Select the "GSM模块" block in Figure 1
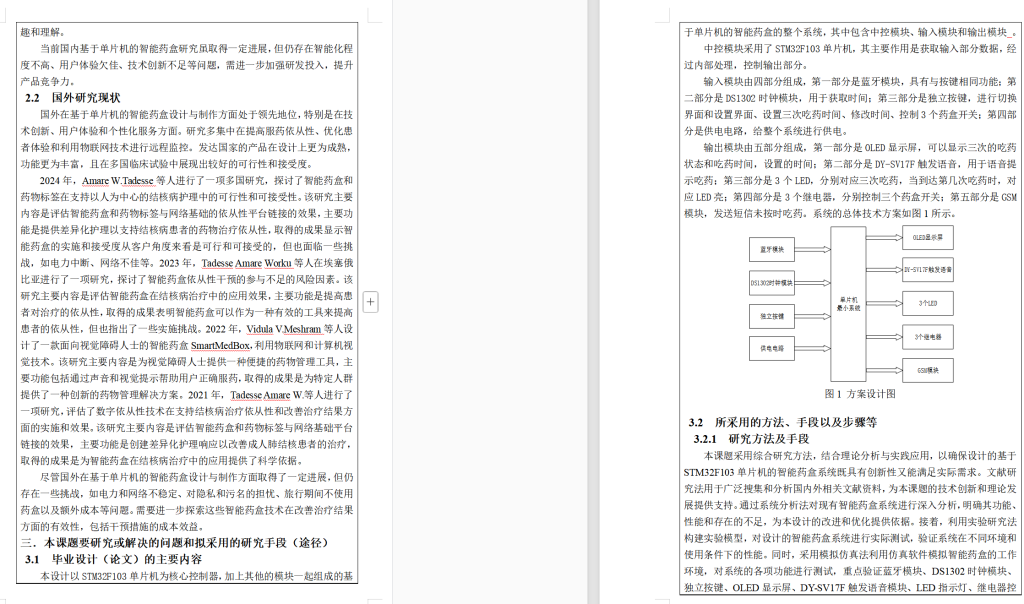Screen dimensions: 1024x604 click(x=927, y=370)
